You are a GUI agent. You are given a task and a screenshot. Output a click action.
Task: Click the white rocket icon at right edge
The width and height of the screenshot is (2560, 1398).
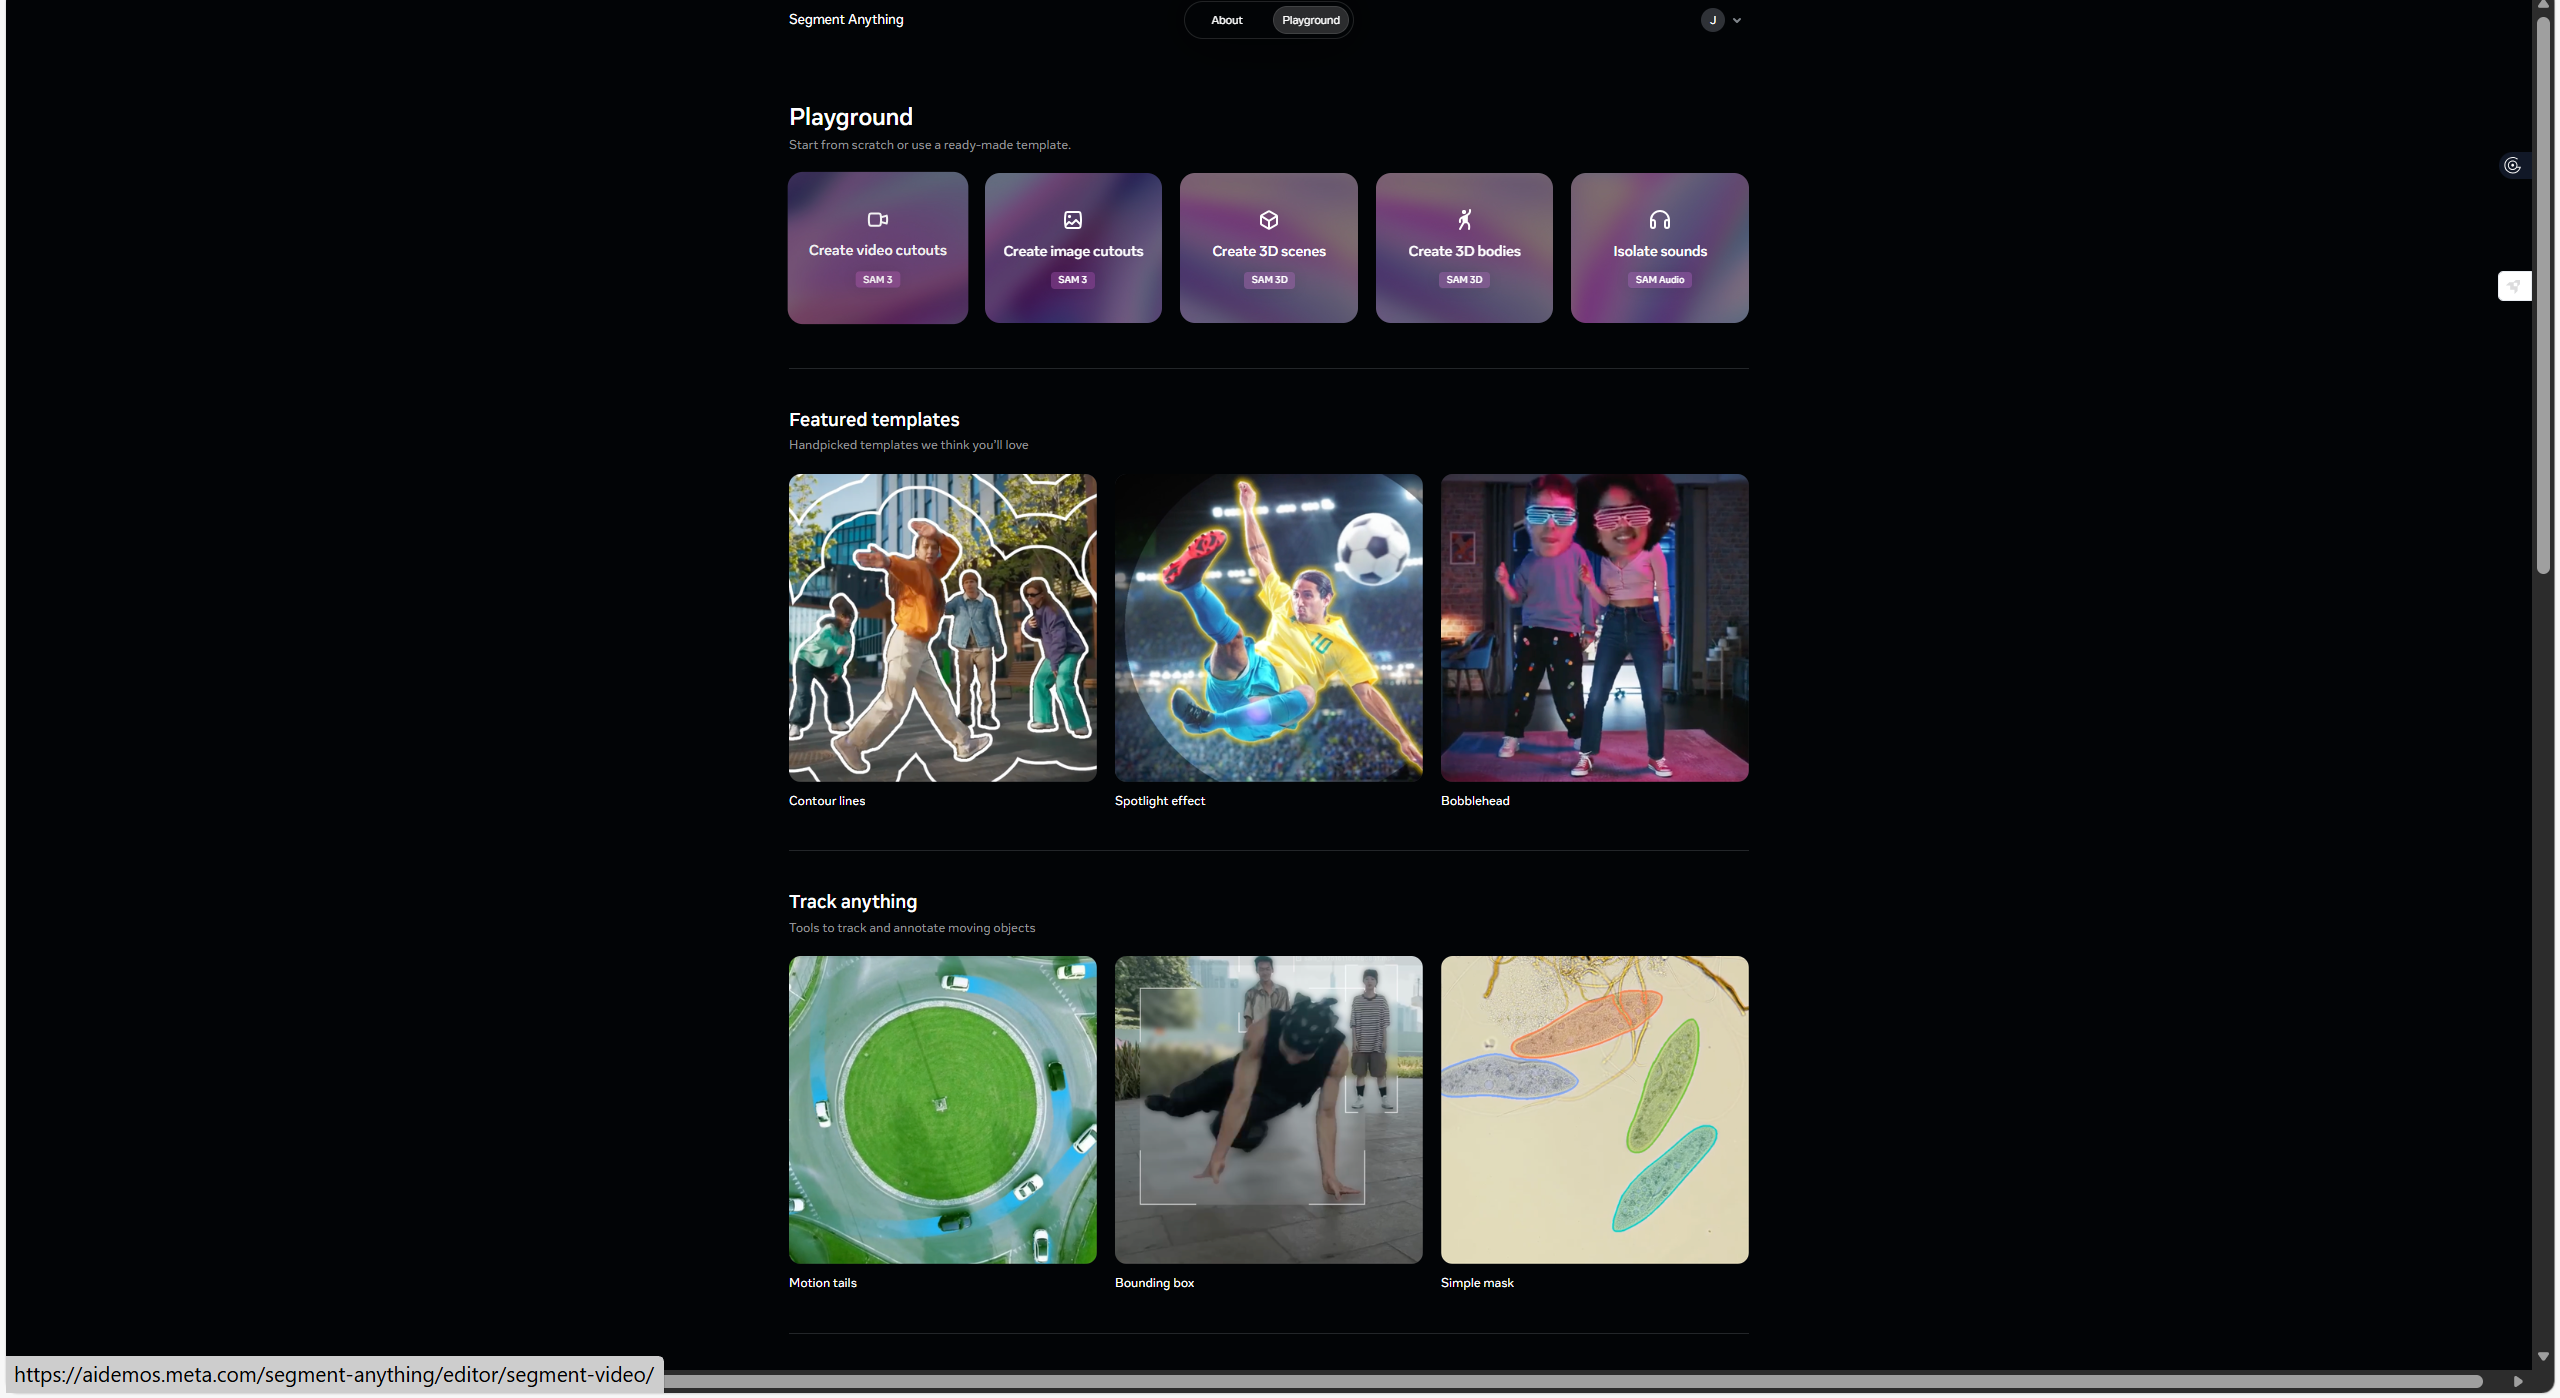[2514, 286]
